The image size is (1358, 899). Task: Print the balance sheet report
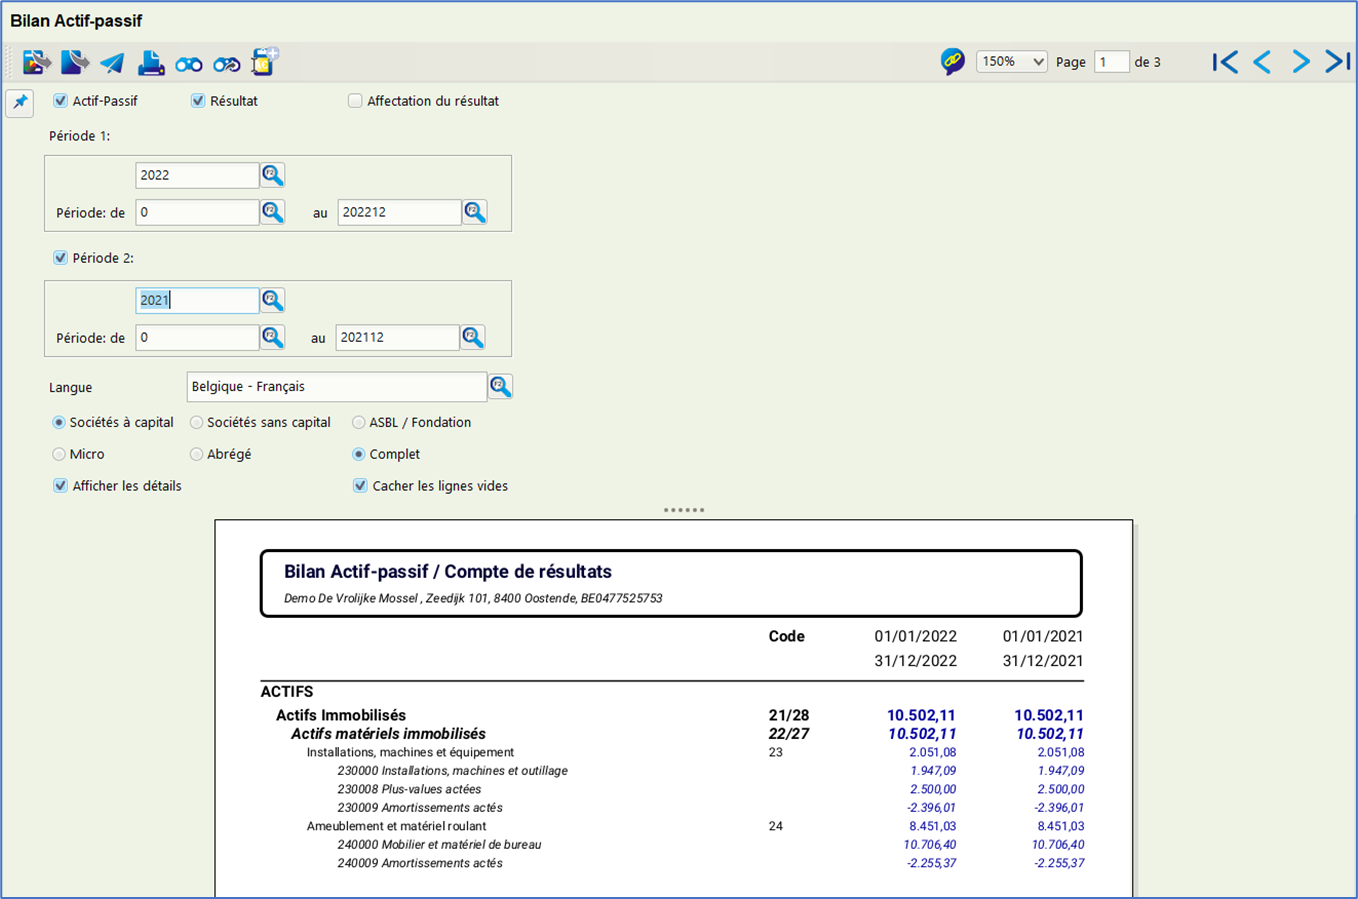click(150, 63)
